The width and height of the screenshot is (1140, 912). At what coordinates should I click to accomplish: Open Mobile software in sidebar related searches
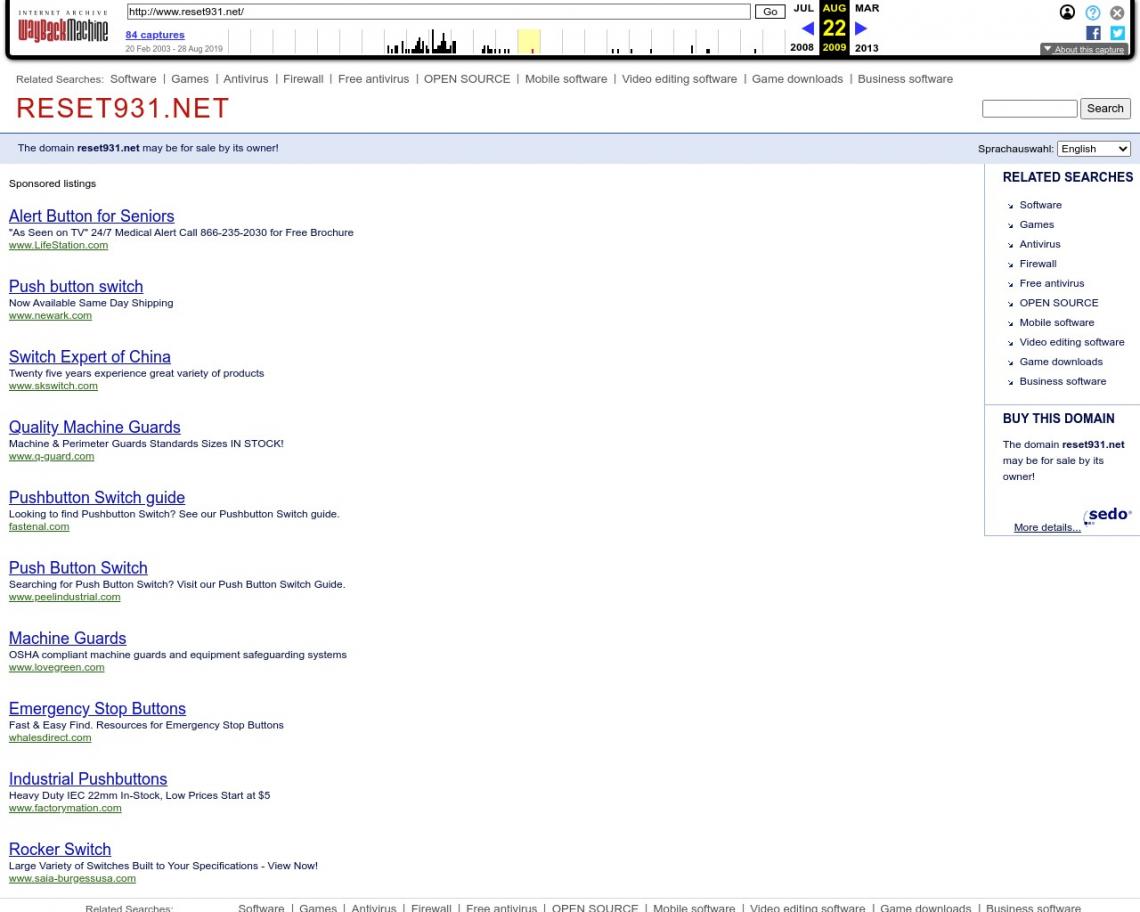(1057, 323)
